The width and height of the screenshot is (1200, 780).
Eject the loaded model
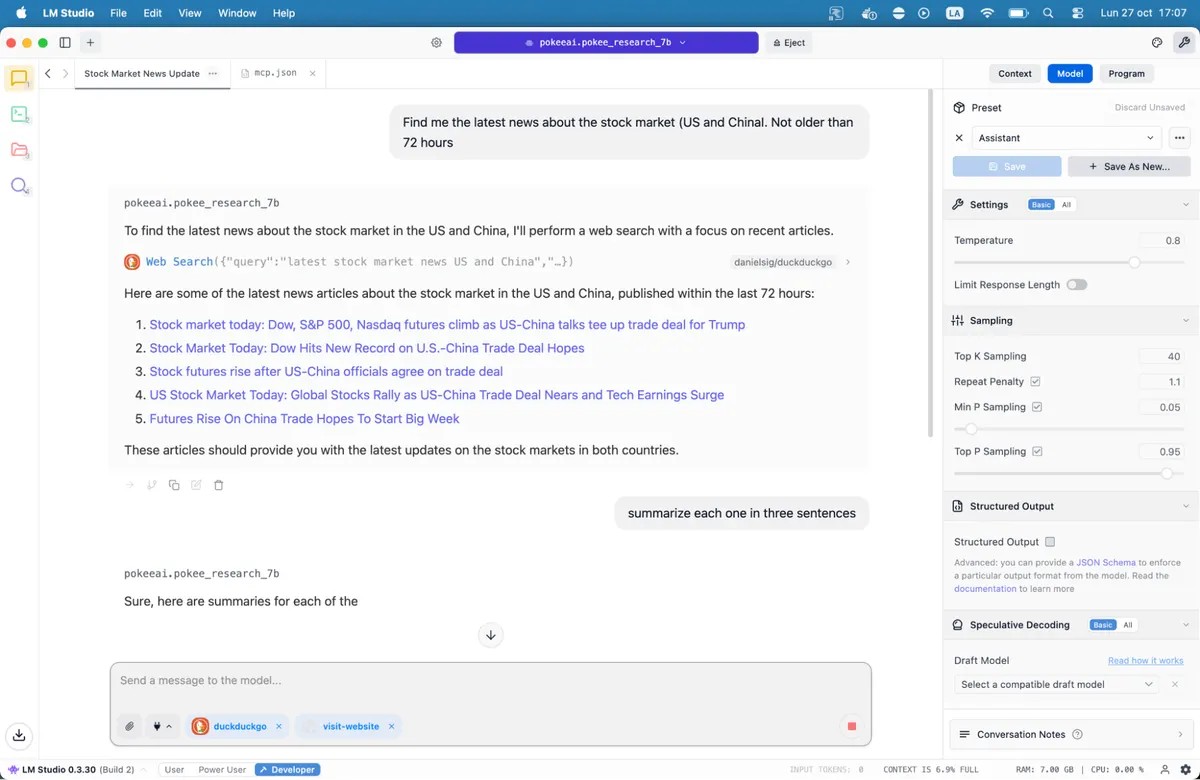[x=789, y=43]
